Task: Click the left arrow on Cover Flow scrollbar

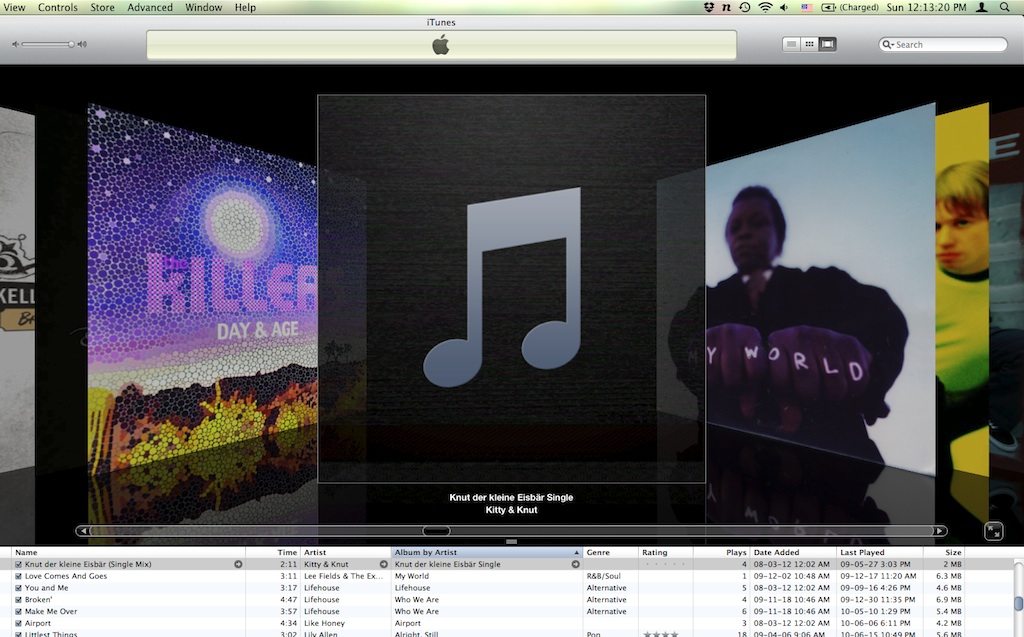Action: pos(82,531)
